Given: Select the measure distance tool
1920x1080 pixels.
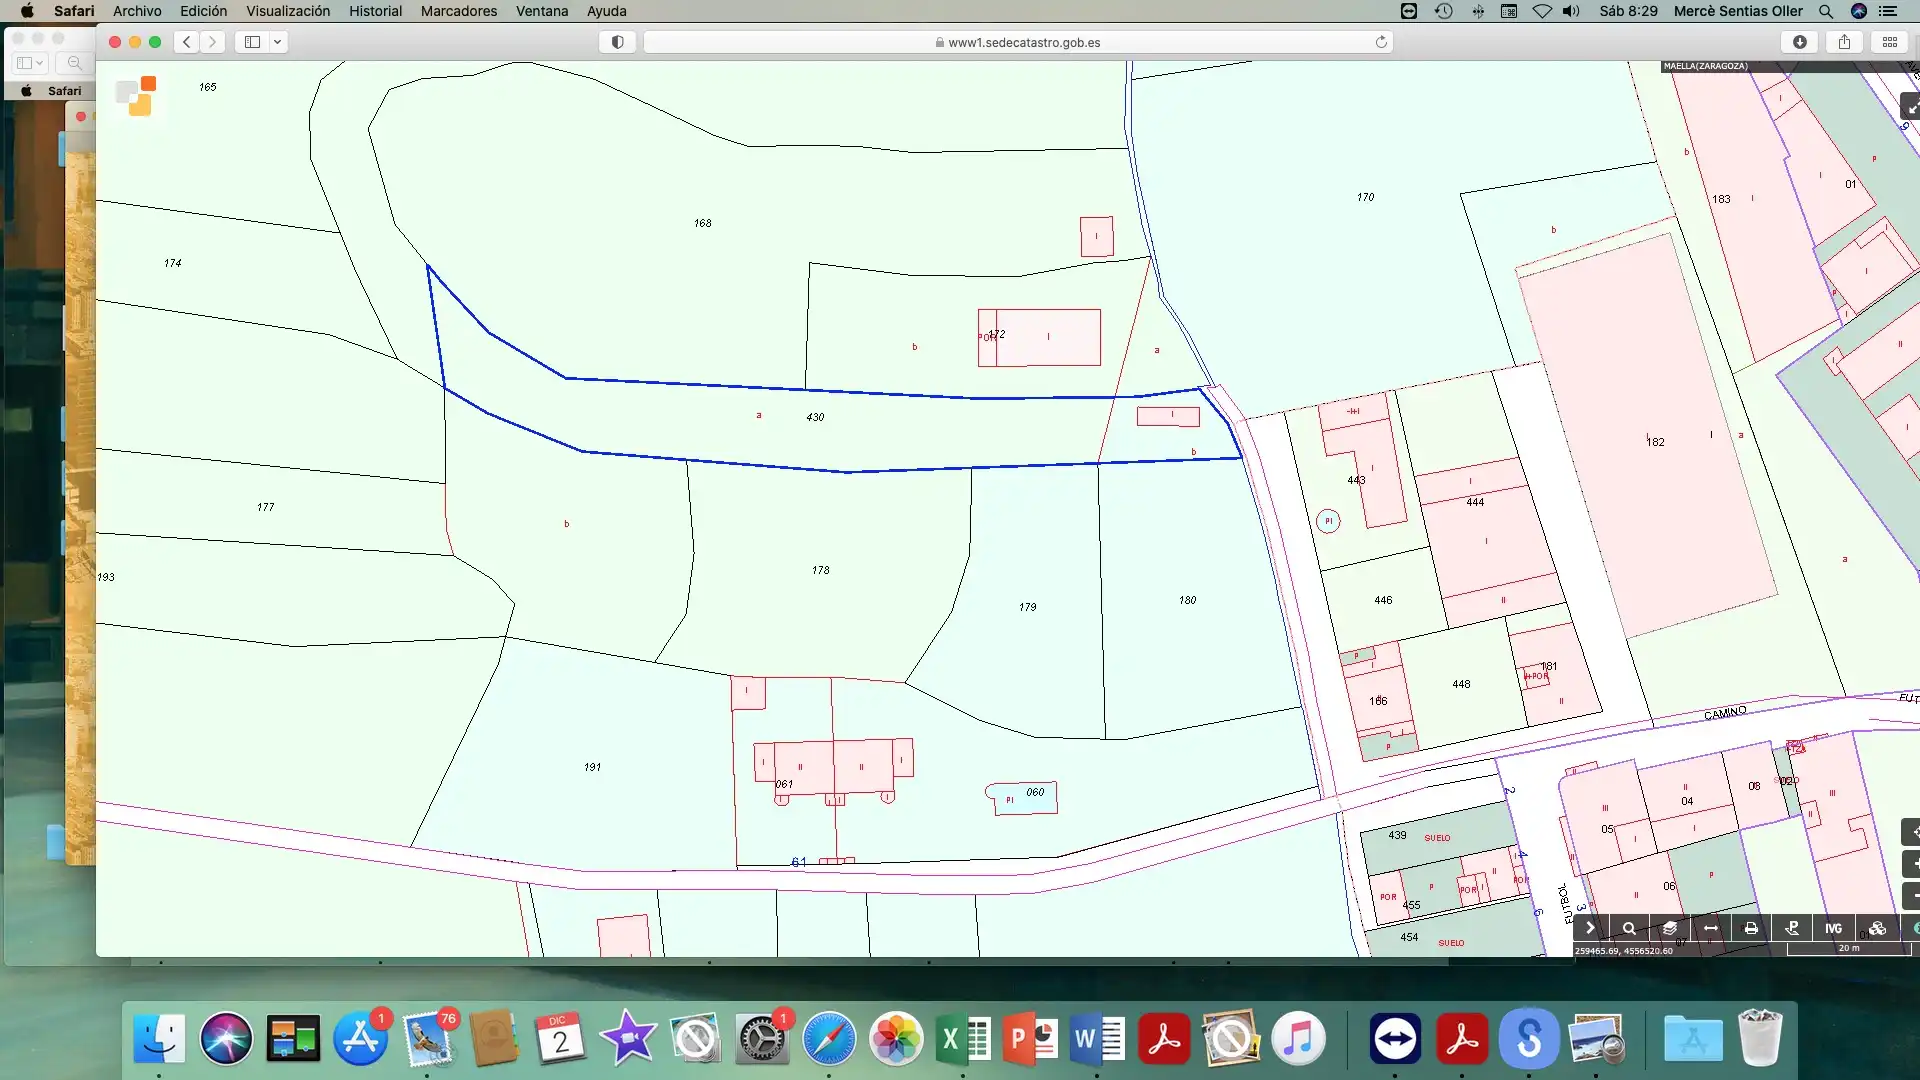Looking at the screenshot, I should pos(1711,928).
